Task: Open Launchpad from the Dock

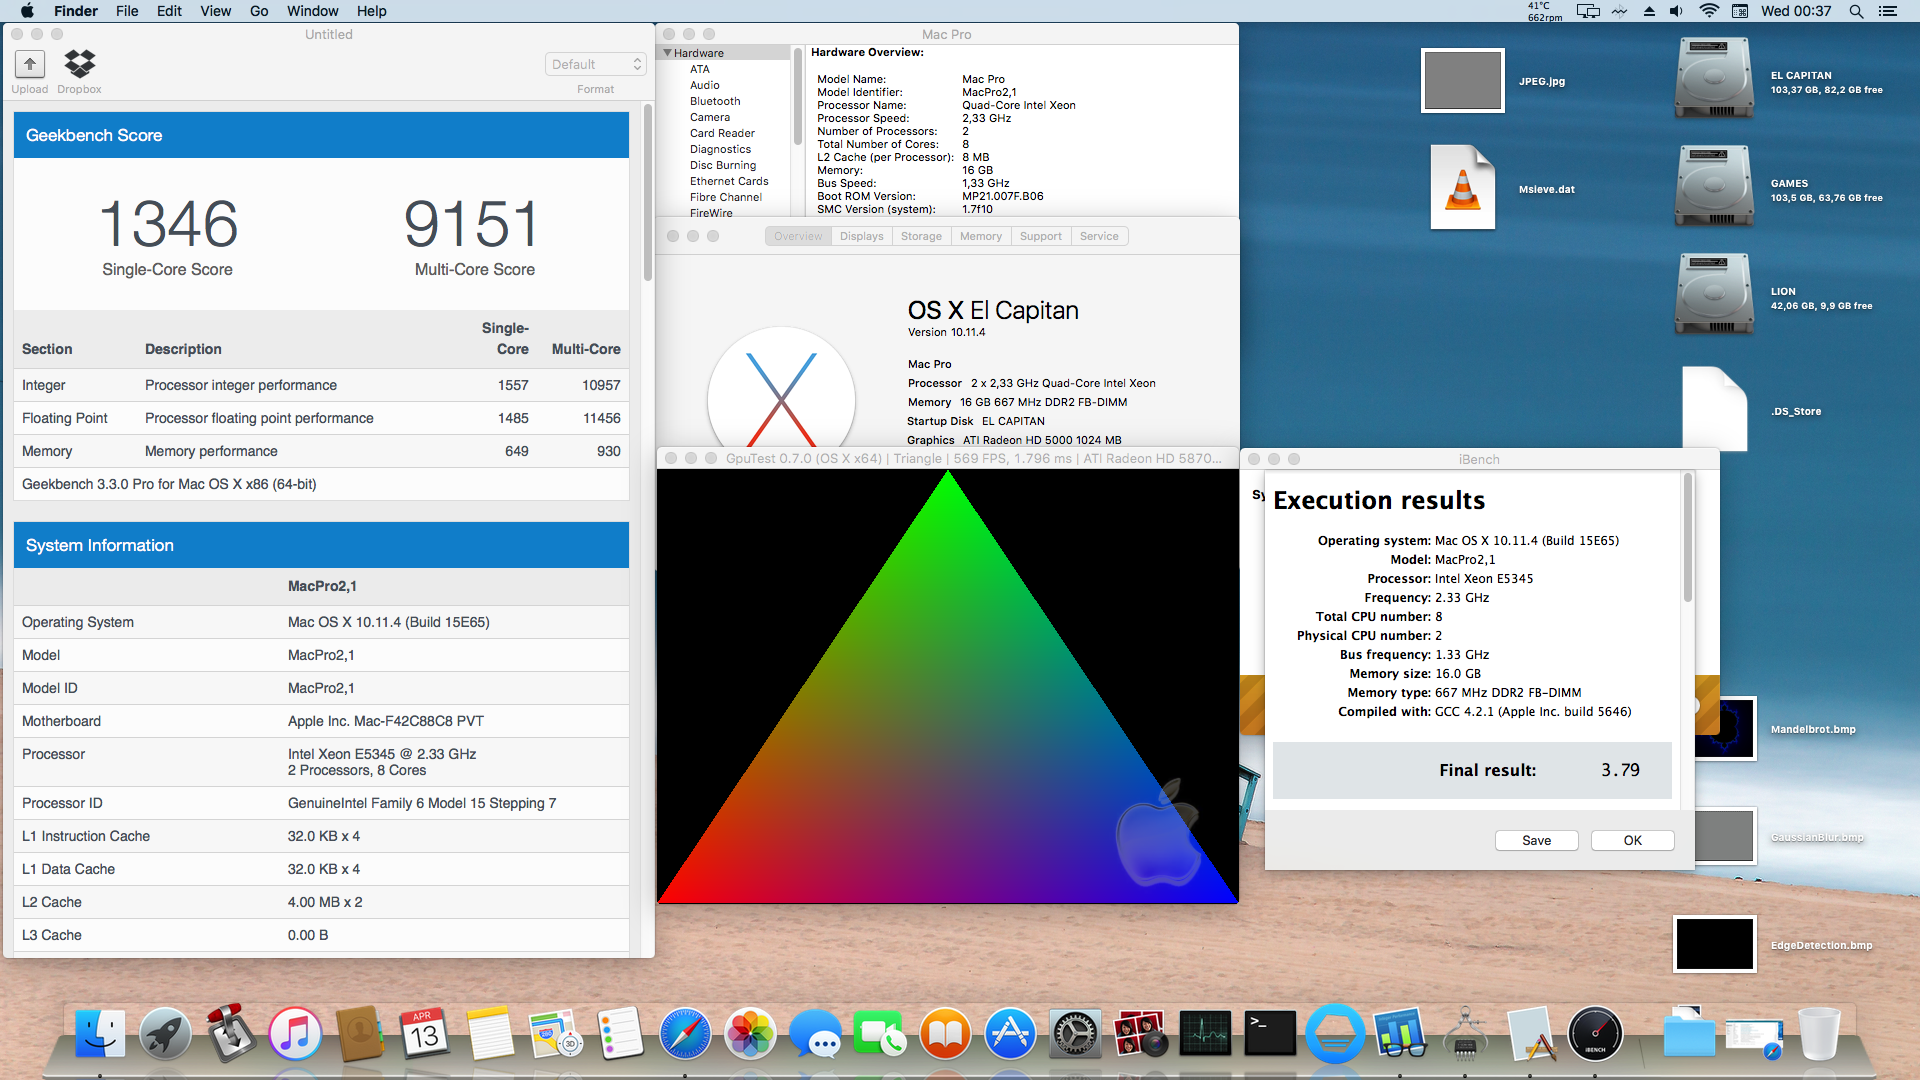Action: 165,1033
